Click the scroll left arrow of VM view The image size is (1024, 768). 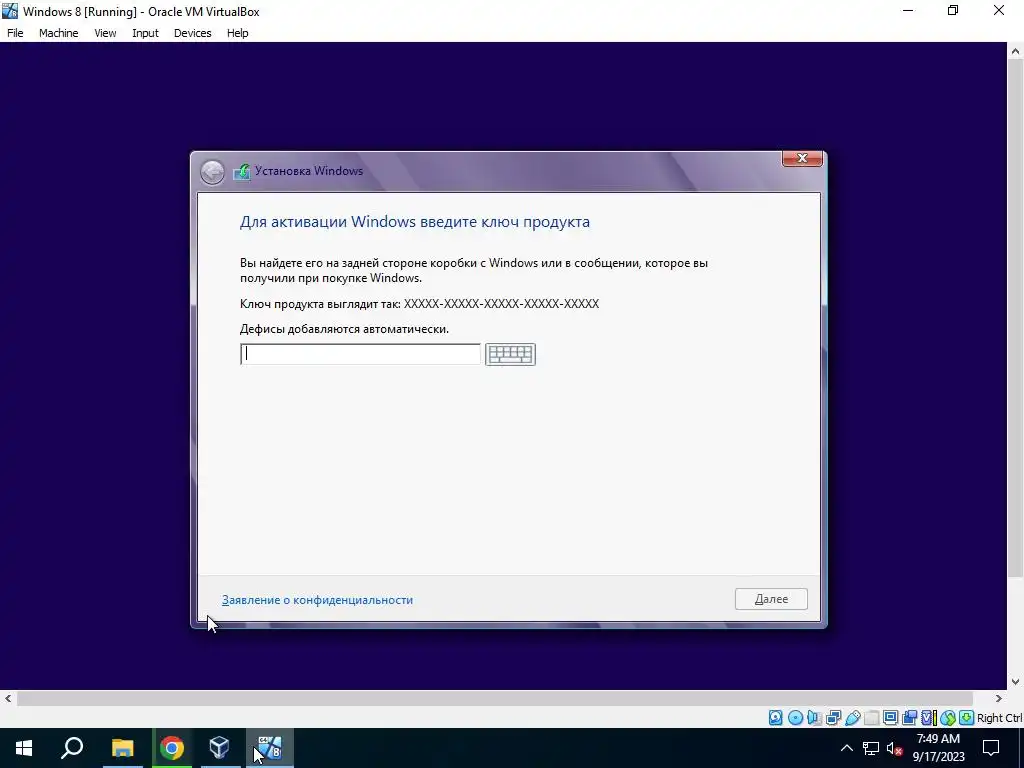click(x=8, y=698)
